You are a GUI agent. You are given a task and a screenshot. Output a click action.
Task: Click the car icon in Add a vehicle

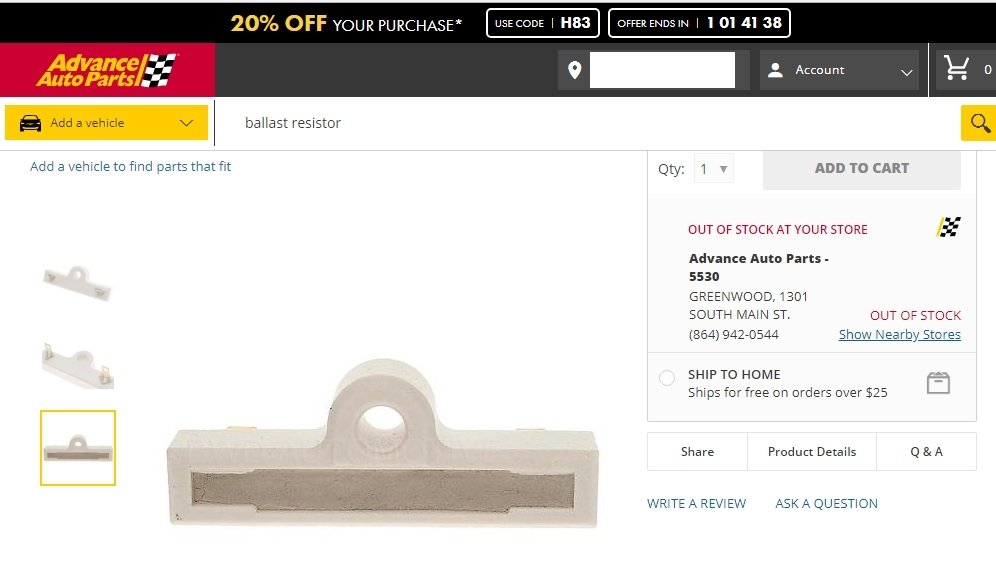pos(31,123)
